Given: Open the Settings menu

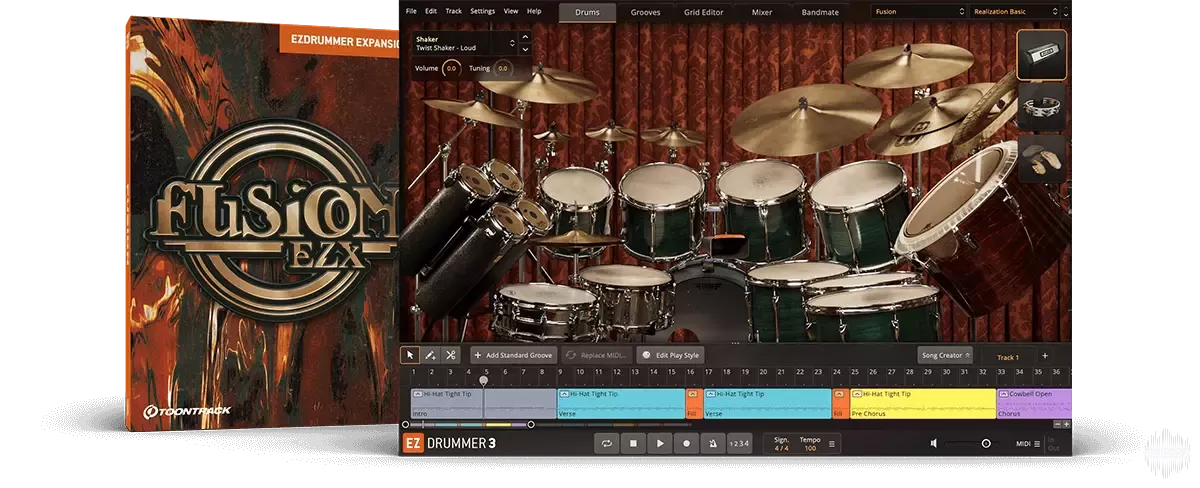Looking at the screenshot, I should pyautogui.click(x=482, y=11).
